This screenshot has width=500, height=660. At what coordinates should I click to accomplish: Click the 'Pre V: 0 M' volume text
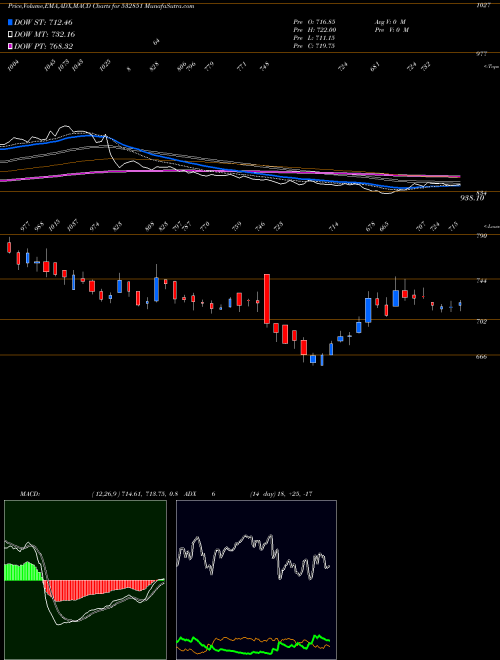pyautogui.click(x=391, y=30)
